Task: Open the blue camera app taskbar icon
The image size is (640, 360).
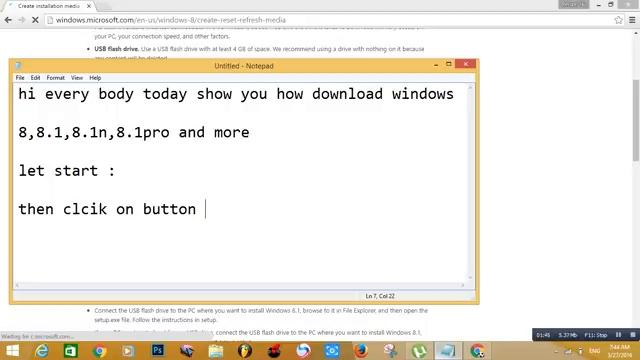Action: (332, 351)
